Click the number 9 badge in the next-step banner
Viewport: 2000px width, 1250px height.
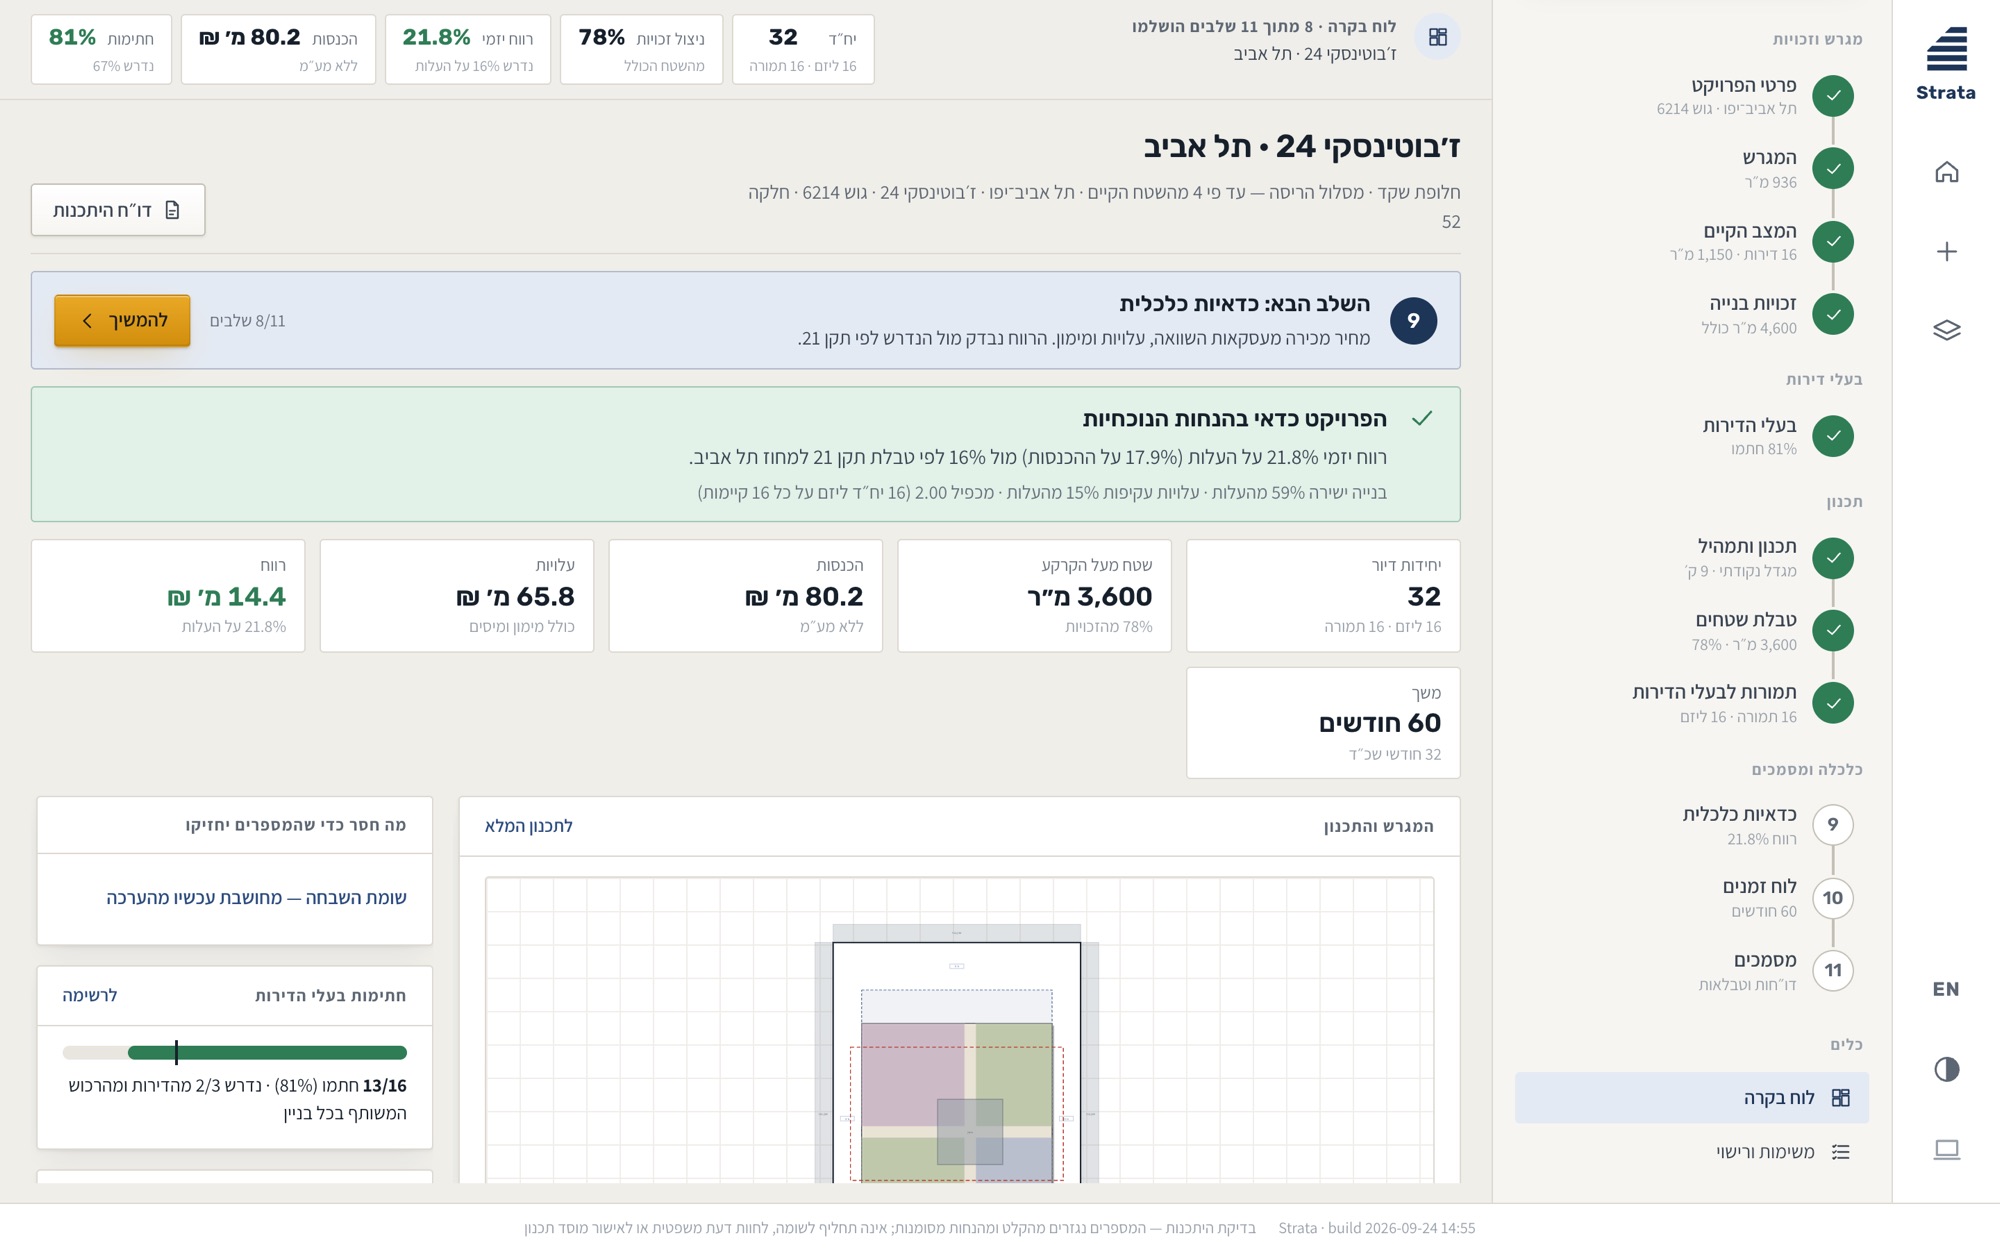click(x=1413, y=321)
